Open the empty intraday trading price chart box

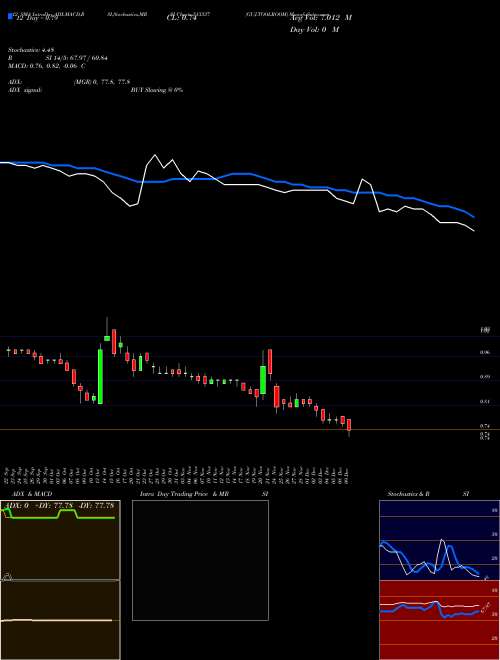point(200,560)
